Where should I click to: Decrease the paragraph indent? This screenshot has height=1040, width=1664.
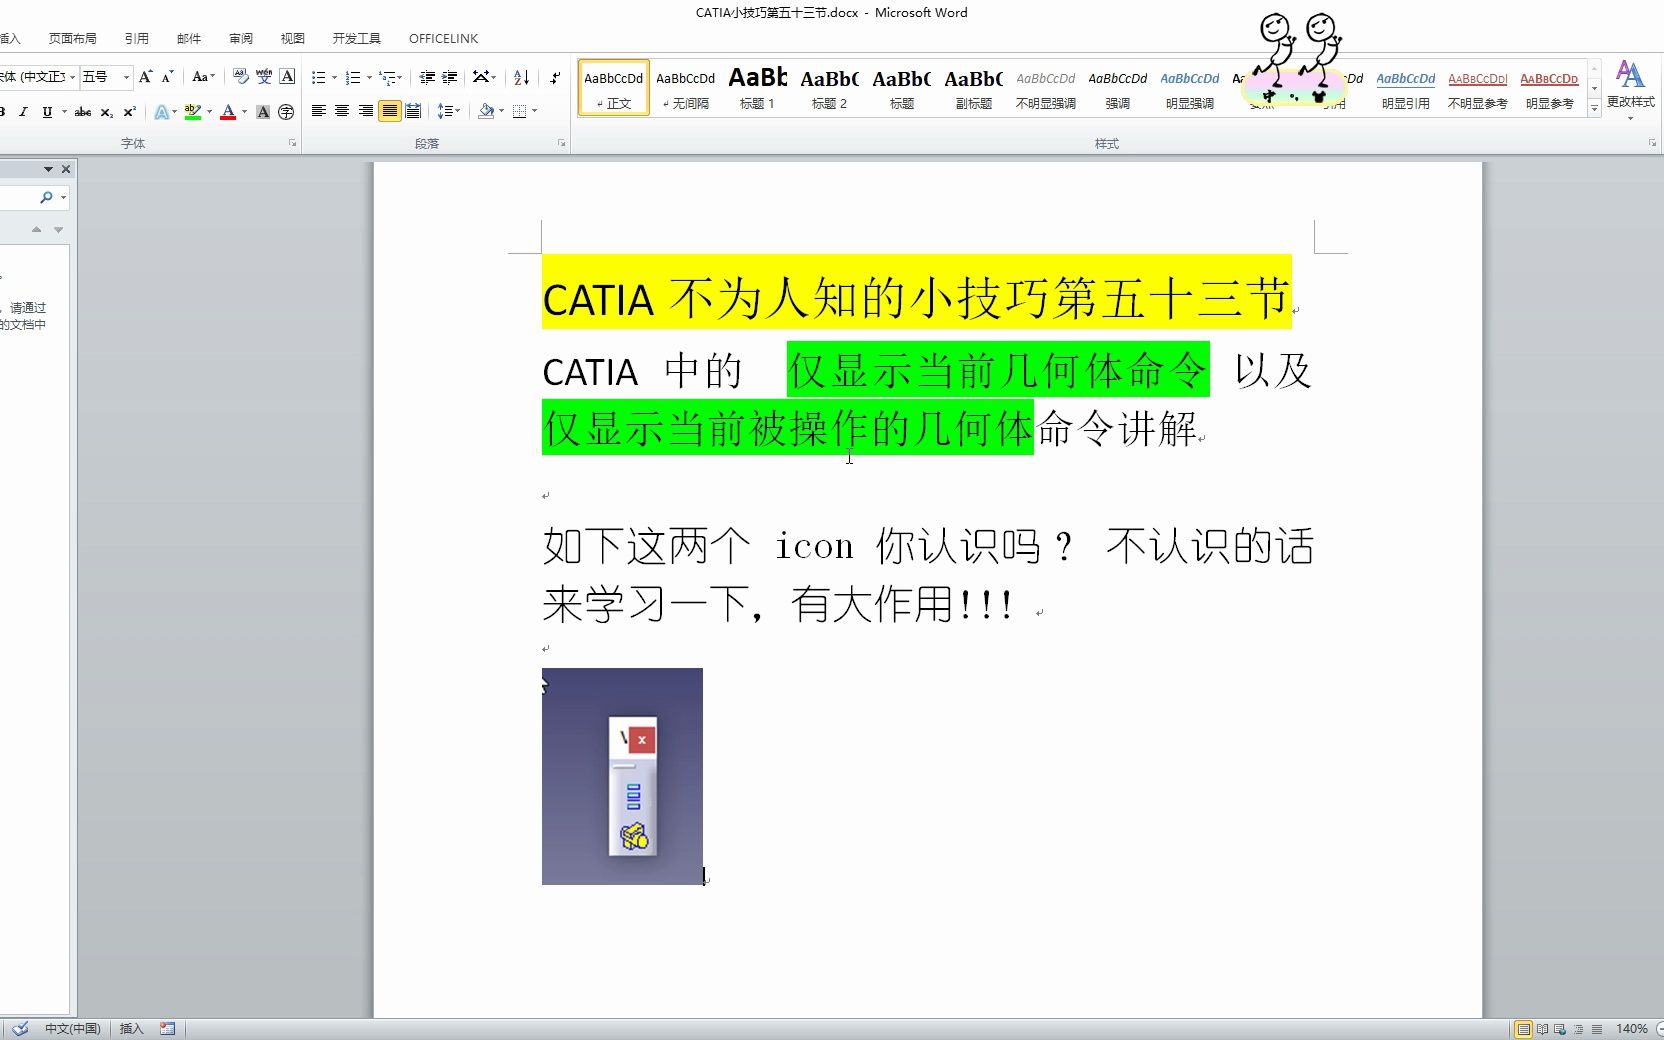[x=427, y=77]
